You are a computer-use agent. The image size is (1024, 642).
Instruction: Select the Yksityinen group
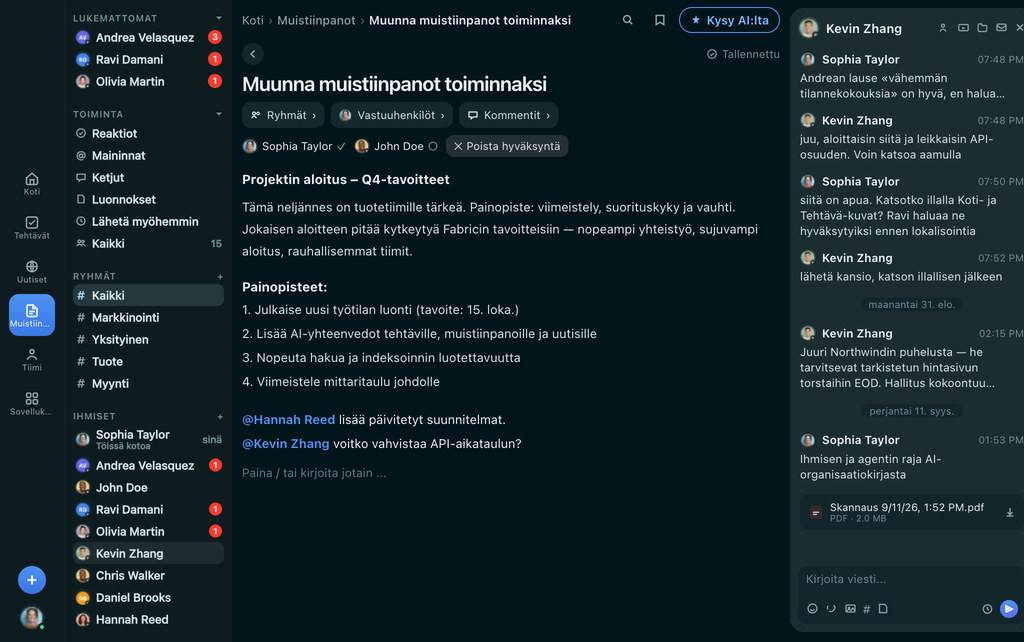coord(148,340)
